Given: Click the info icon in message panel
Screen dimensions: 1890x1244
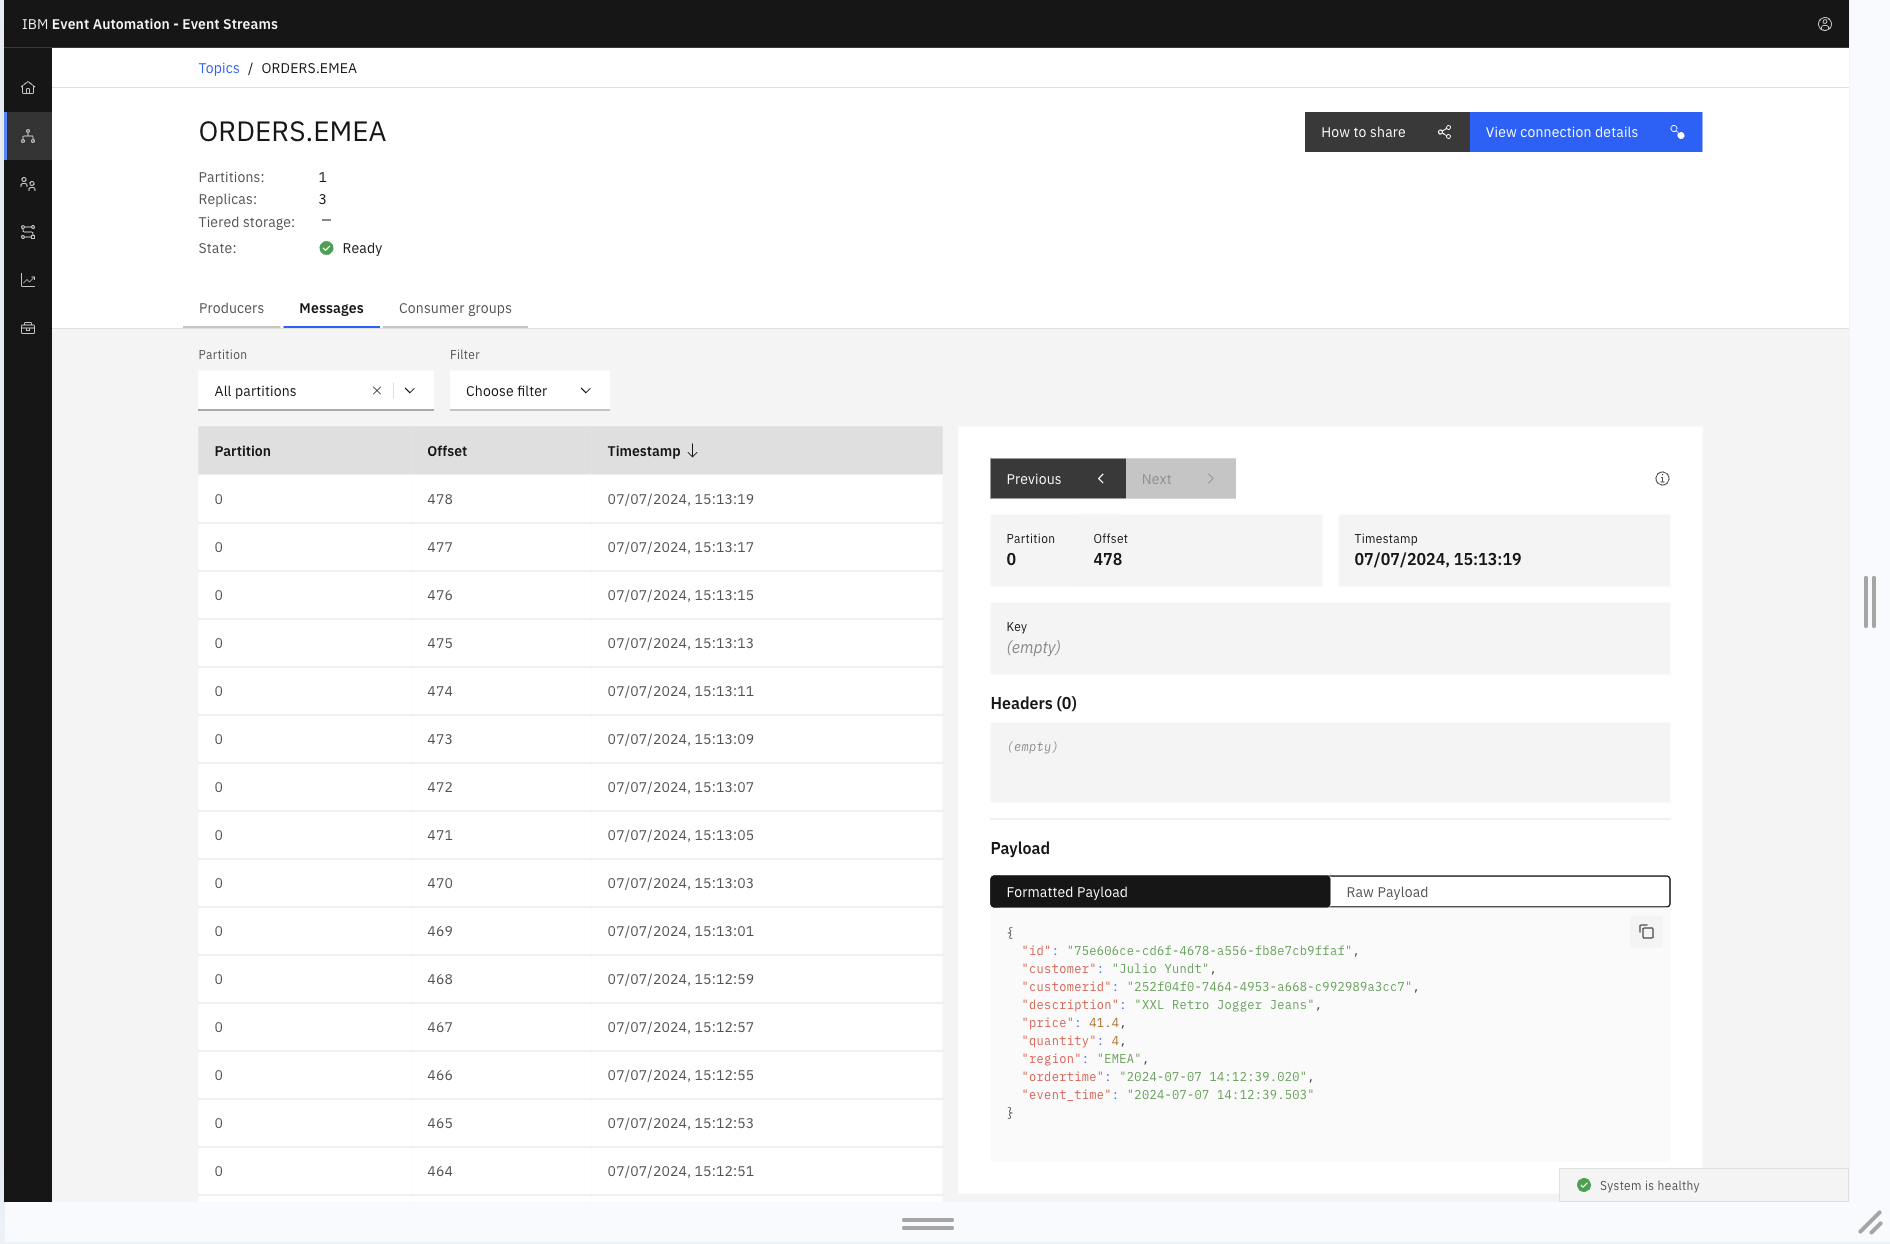Looking at the screenshot, I should tap(1662, 479).
